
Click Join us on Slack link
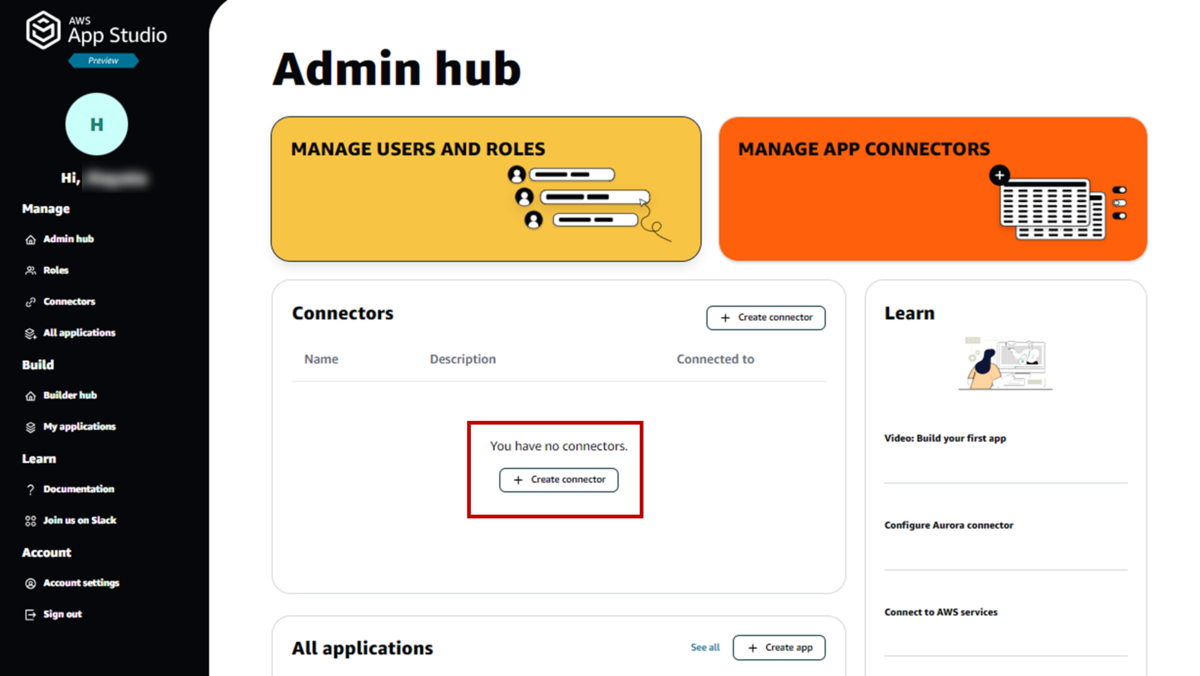[x=79, y=520]
